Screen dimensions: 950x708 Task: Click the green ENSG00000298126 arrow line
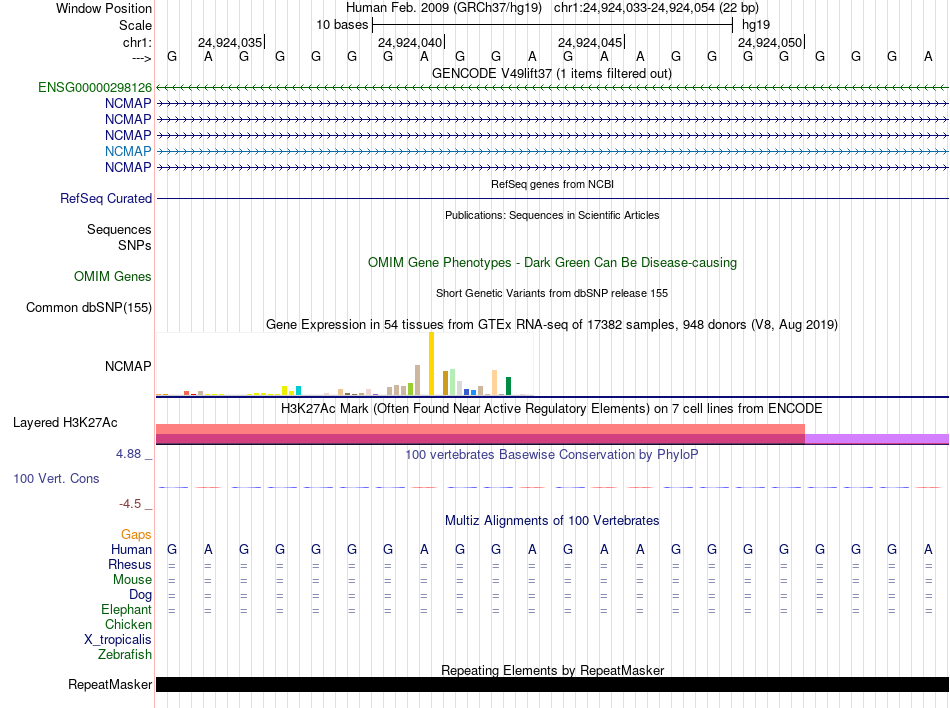[x=553, y=88]
